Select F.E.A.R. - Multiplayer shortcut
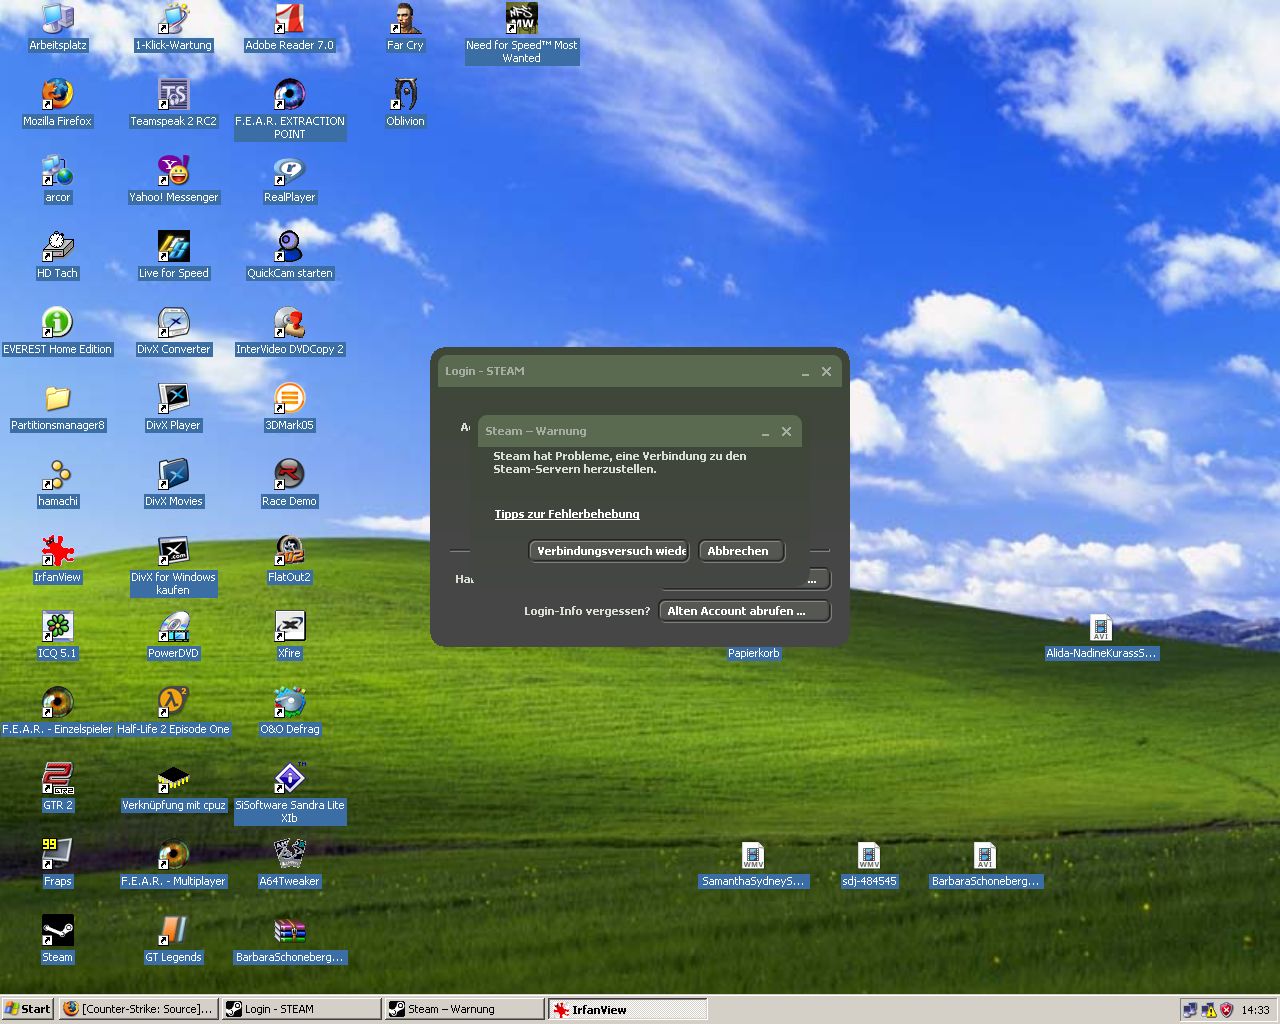 [173, 864]
